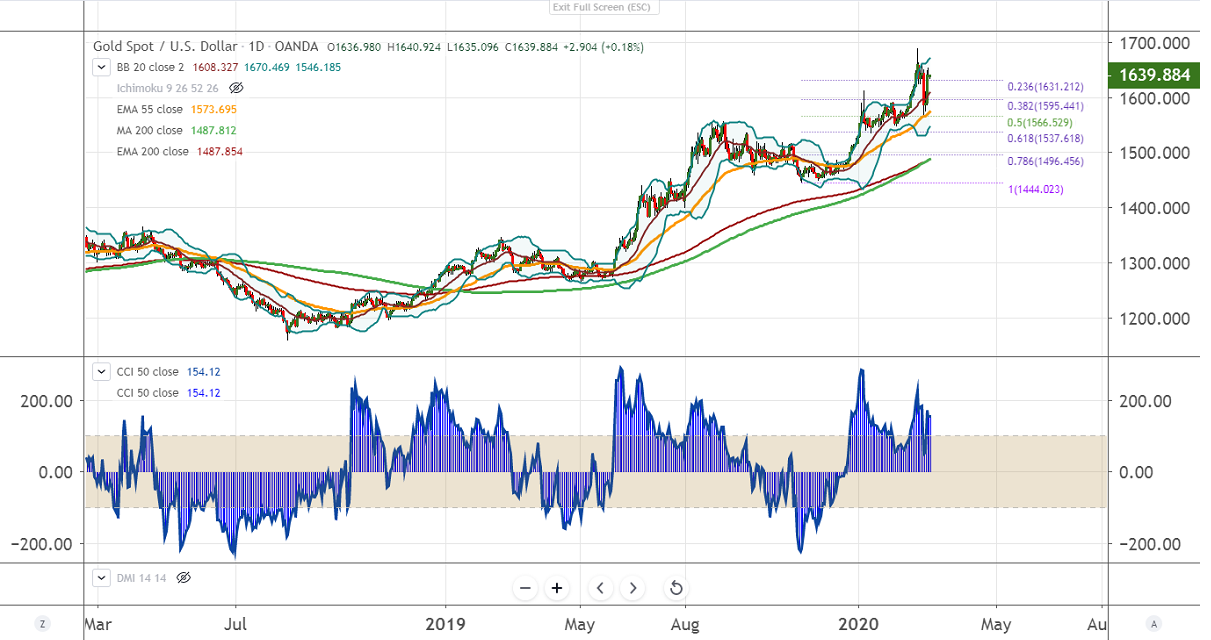
Task: Click the low price L1635.096 in header
Action: (x=474, y=47)
